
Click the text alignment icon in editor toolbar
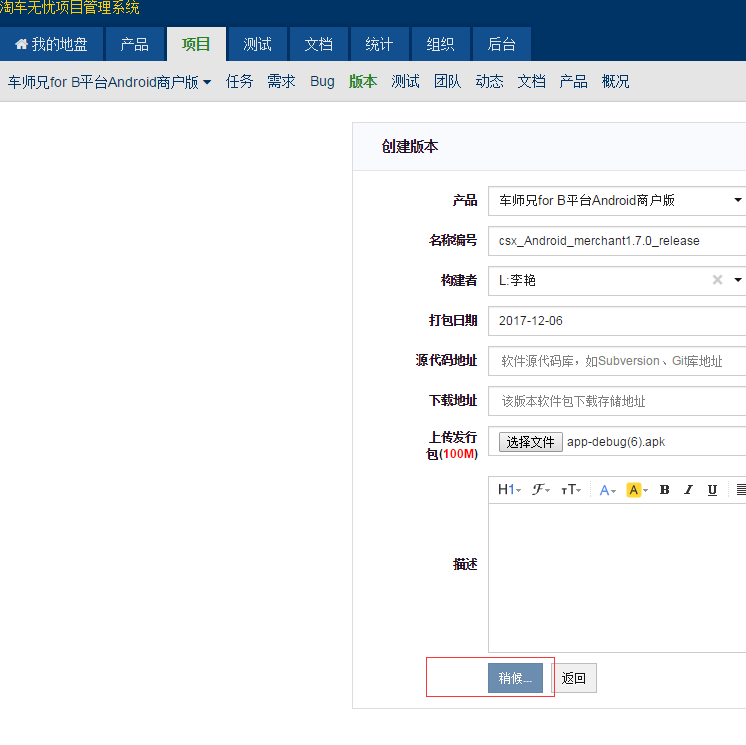[740, 490]
